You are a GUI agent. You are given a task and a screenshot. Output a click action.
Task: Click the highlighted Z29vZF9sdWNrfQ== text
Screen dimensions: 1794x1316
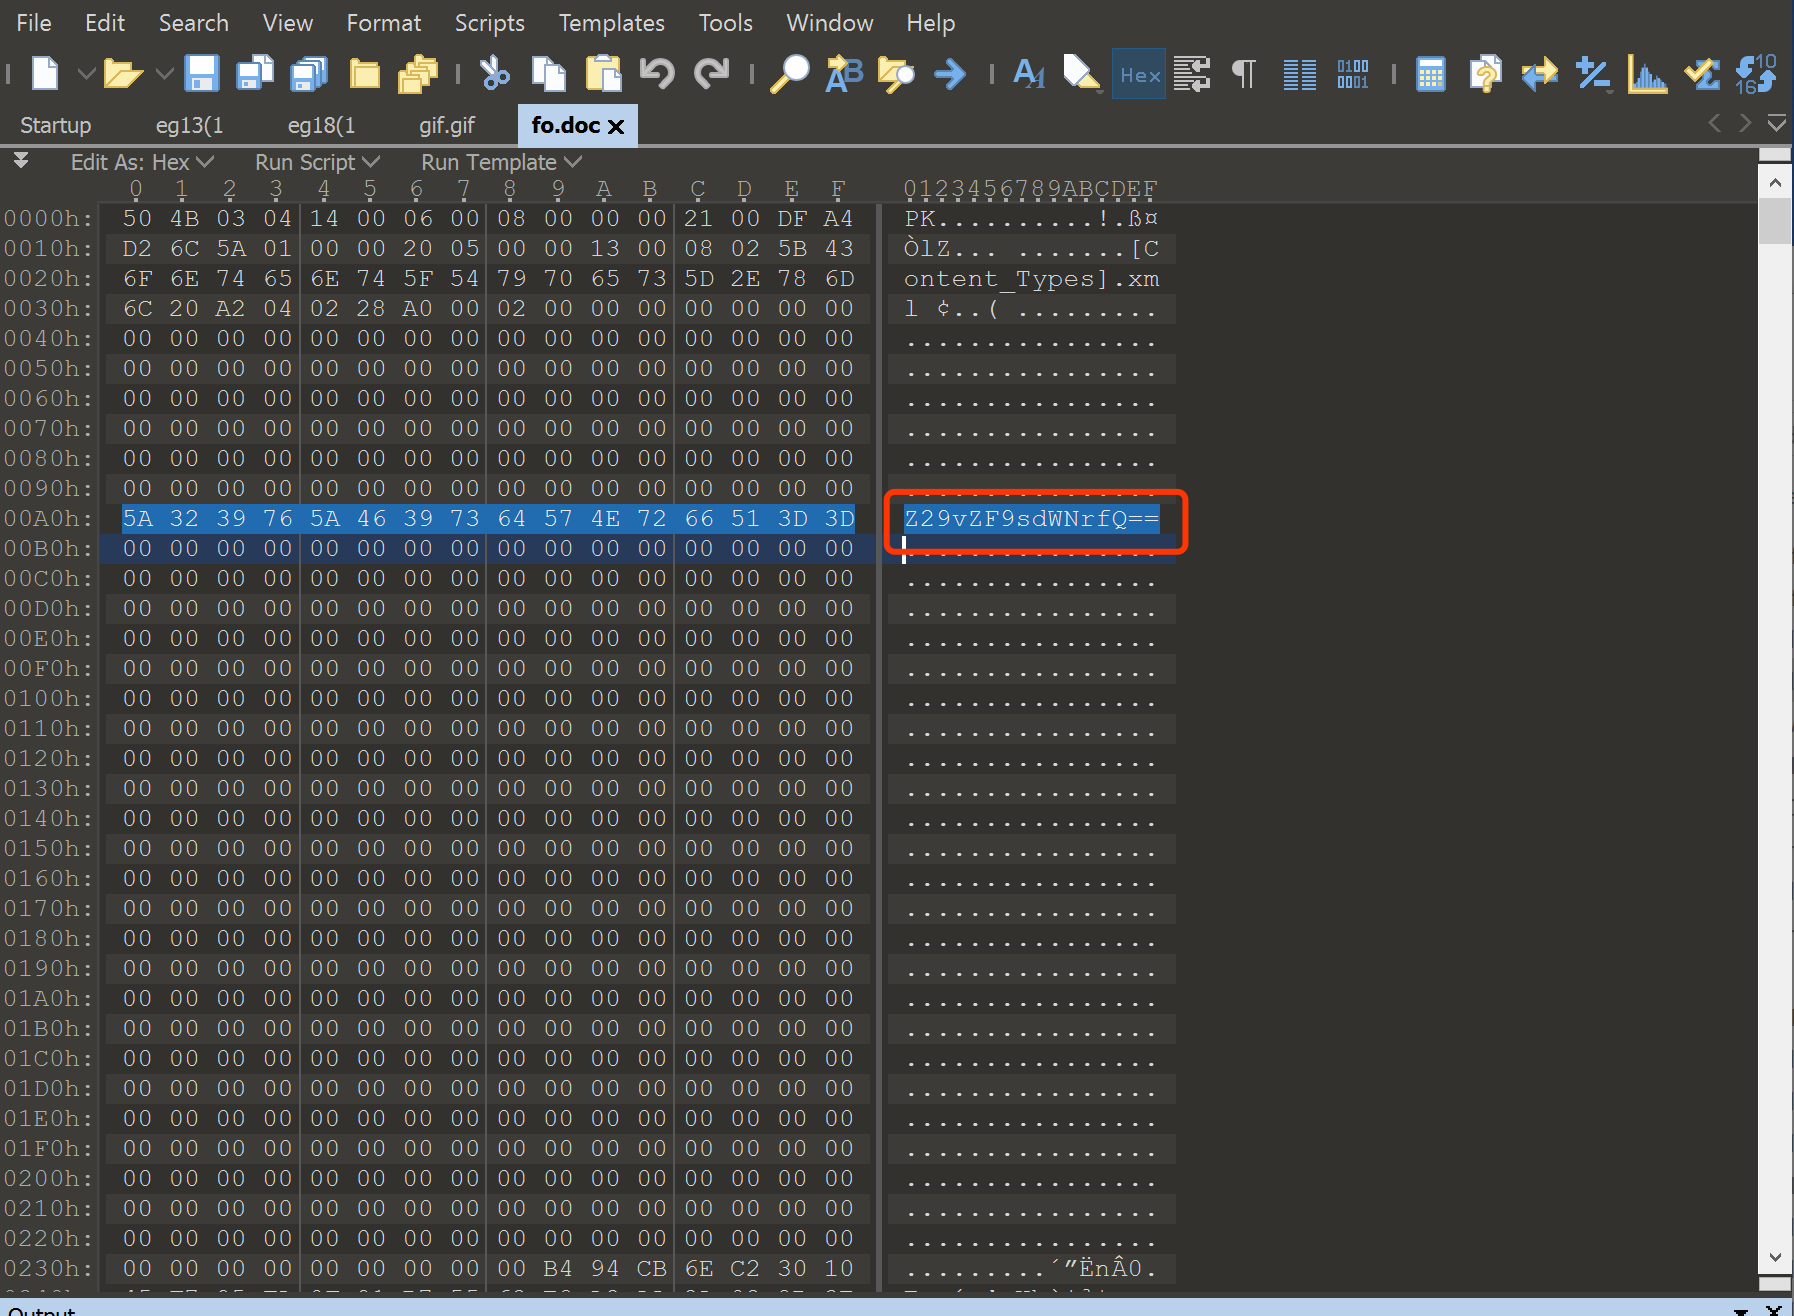(x=1031, y=518)
